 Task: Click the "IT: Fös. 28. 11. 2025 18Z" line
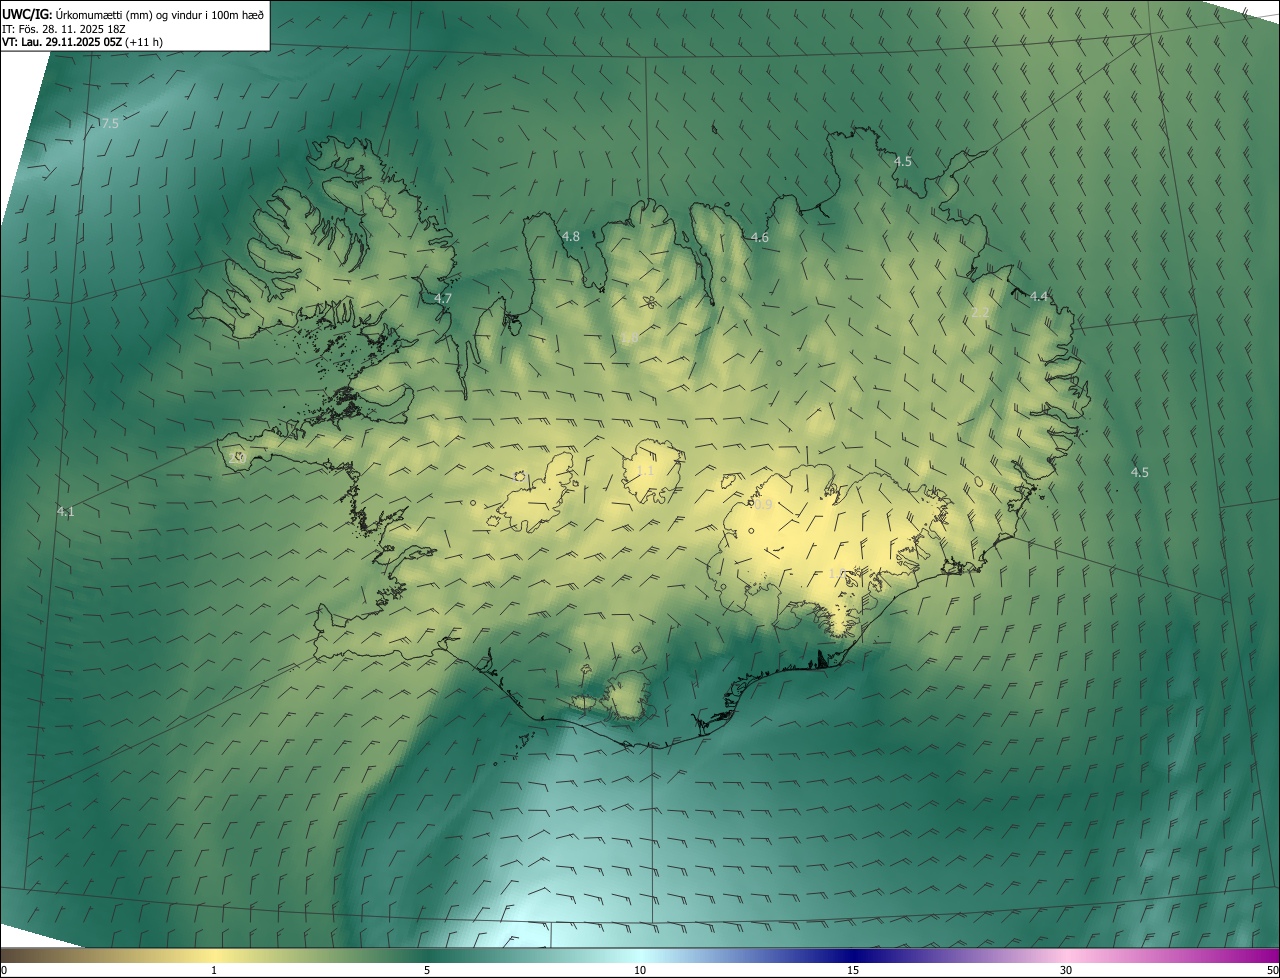coord(63,28)
